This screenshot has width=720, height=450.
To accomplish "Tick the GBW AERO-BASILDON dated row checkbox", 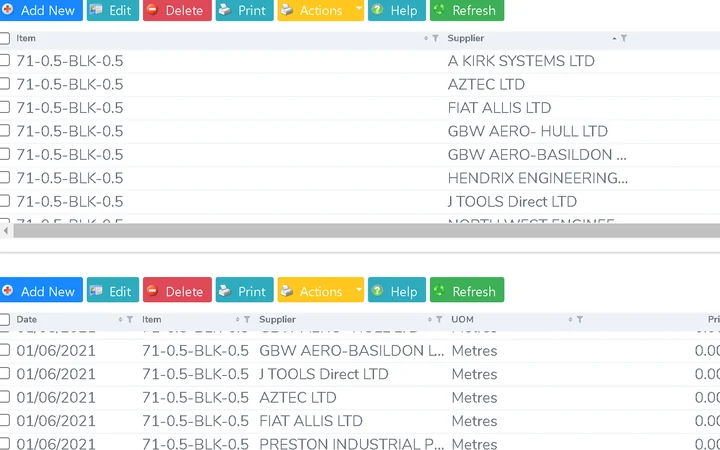I will [5, 350].
